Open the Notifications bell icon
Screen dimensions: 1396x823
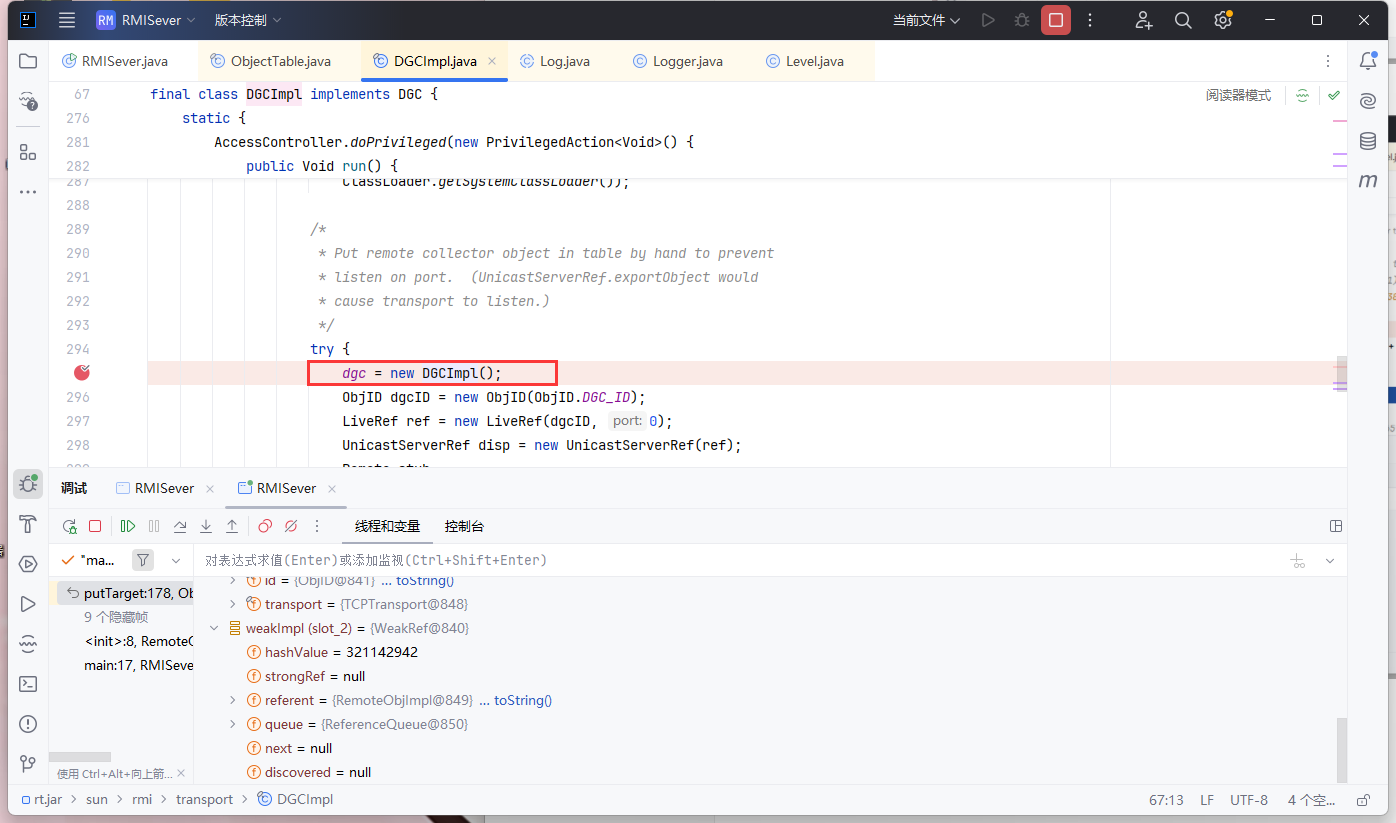(1368, 61)
